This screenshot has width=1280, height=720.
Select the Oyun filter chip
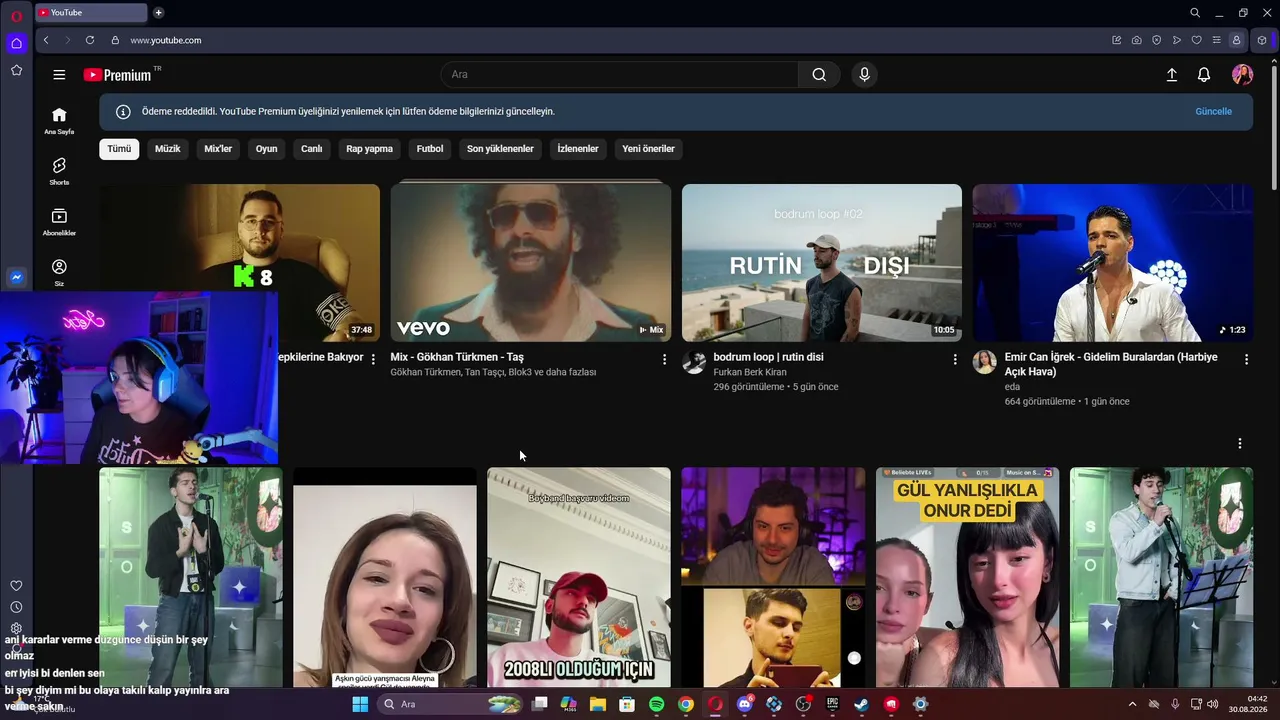pos(266,149)
